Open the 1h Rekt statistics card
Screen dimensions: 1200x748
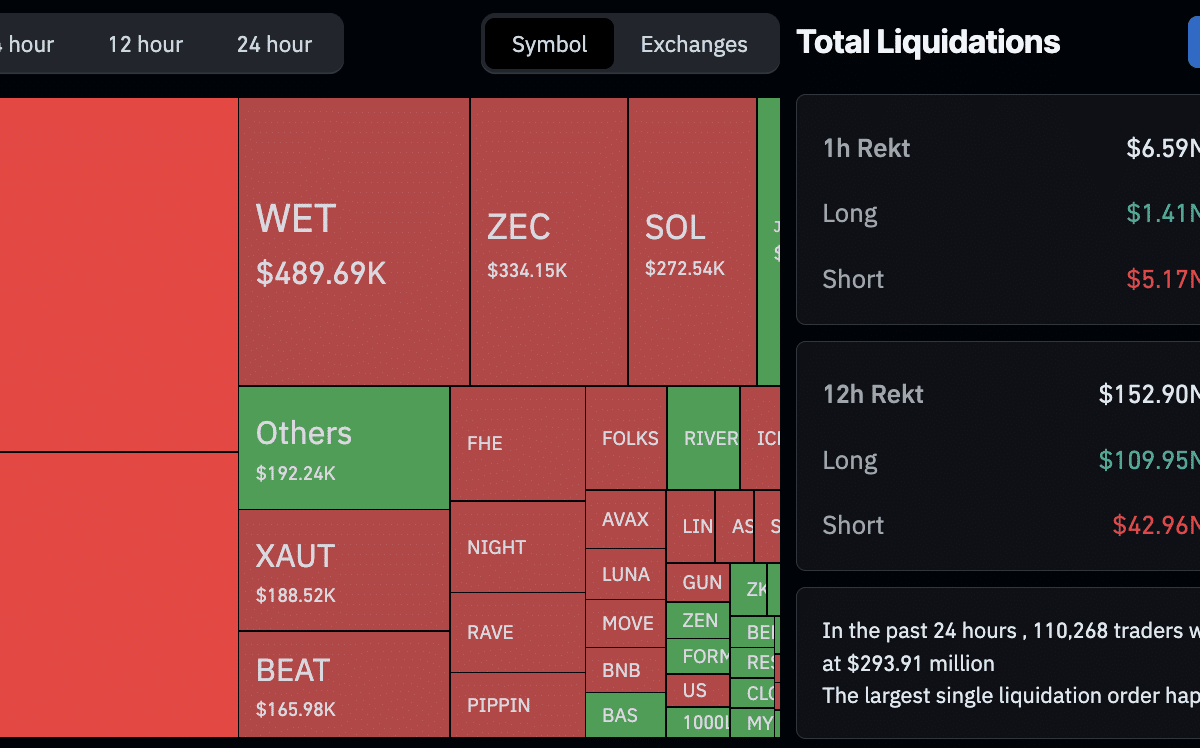click(1000, 210)
